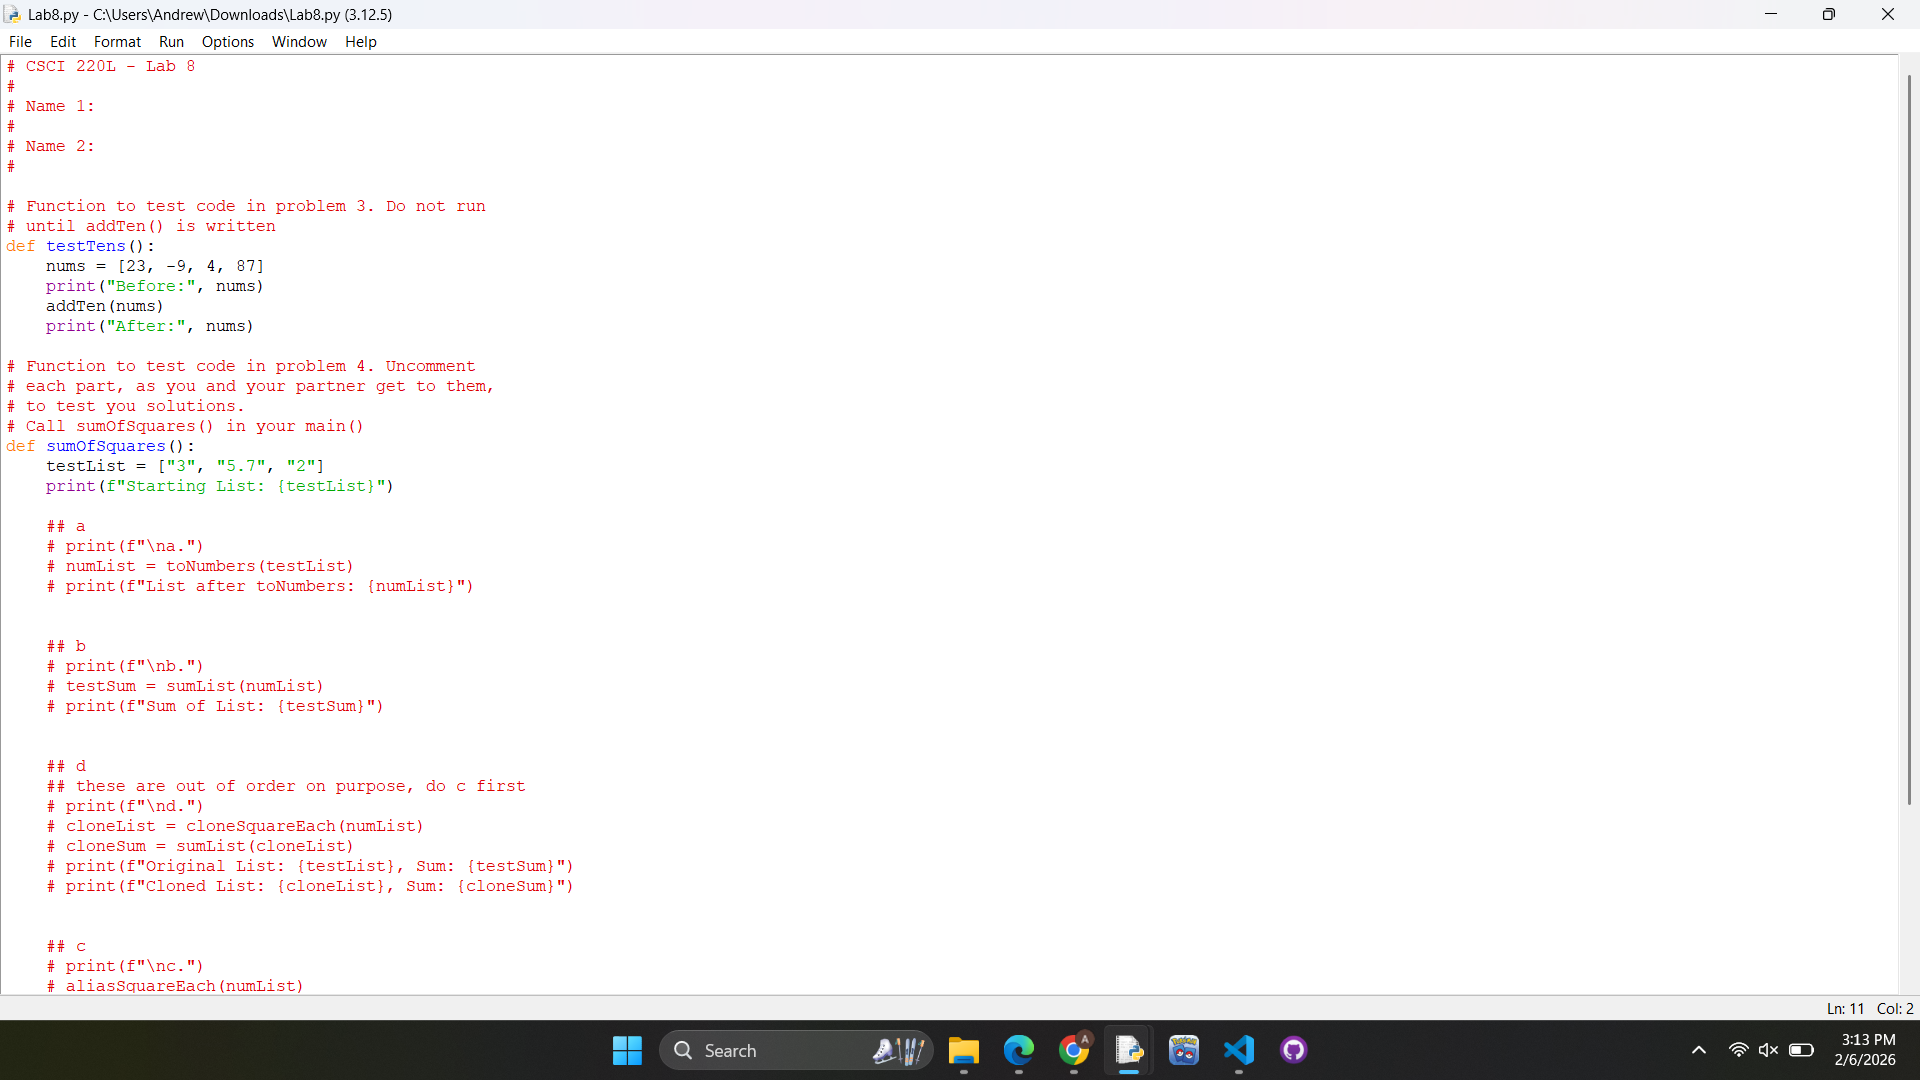The width and height of the screenshot is (1920, 1080).
Task: Click the battery status icon
Action: [1801, 1050]
